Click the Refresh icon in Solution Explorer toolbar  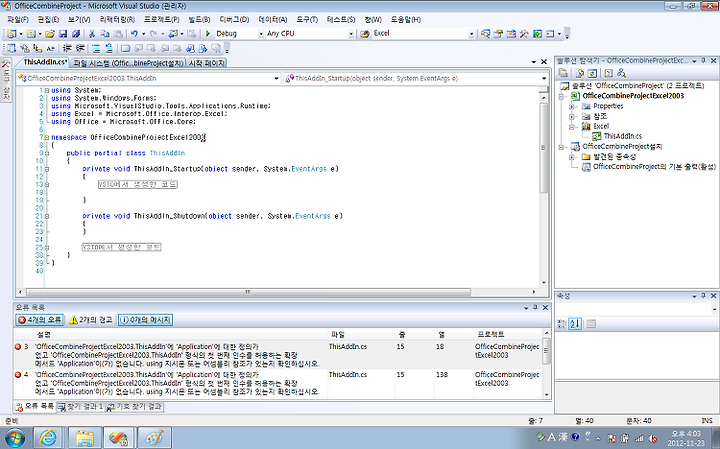pos(592,73)
